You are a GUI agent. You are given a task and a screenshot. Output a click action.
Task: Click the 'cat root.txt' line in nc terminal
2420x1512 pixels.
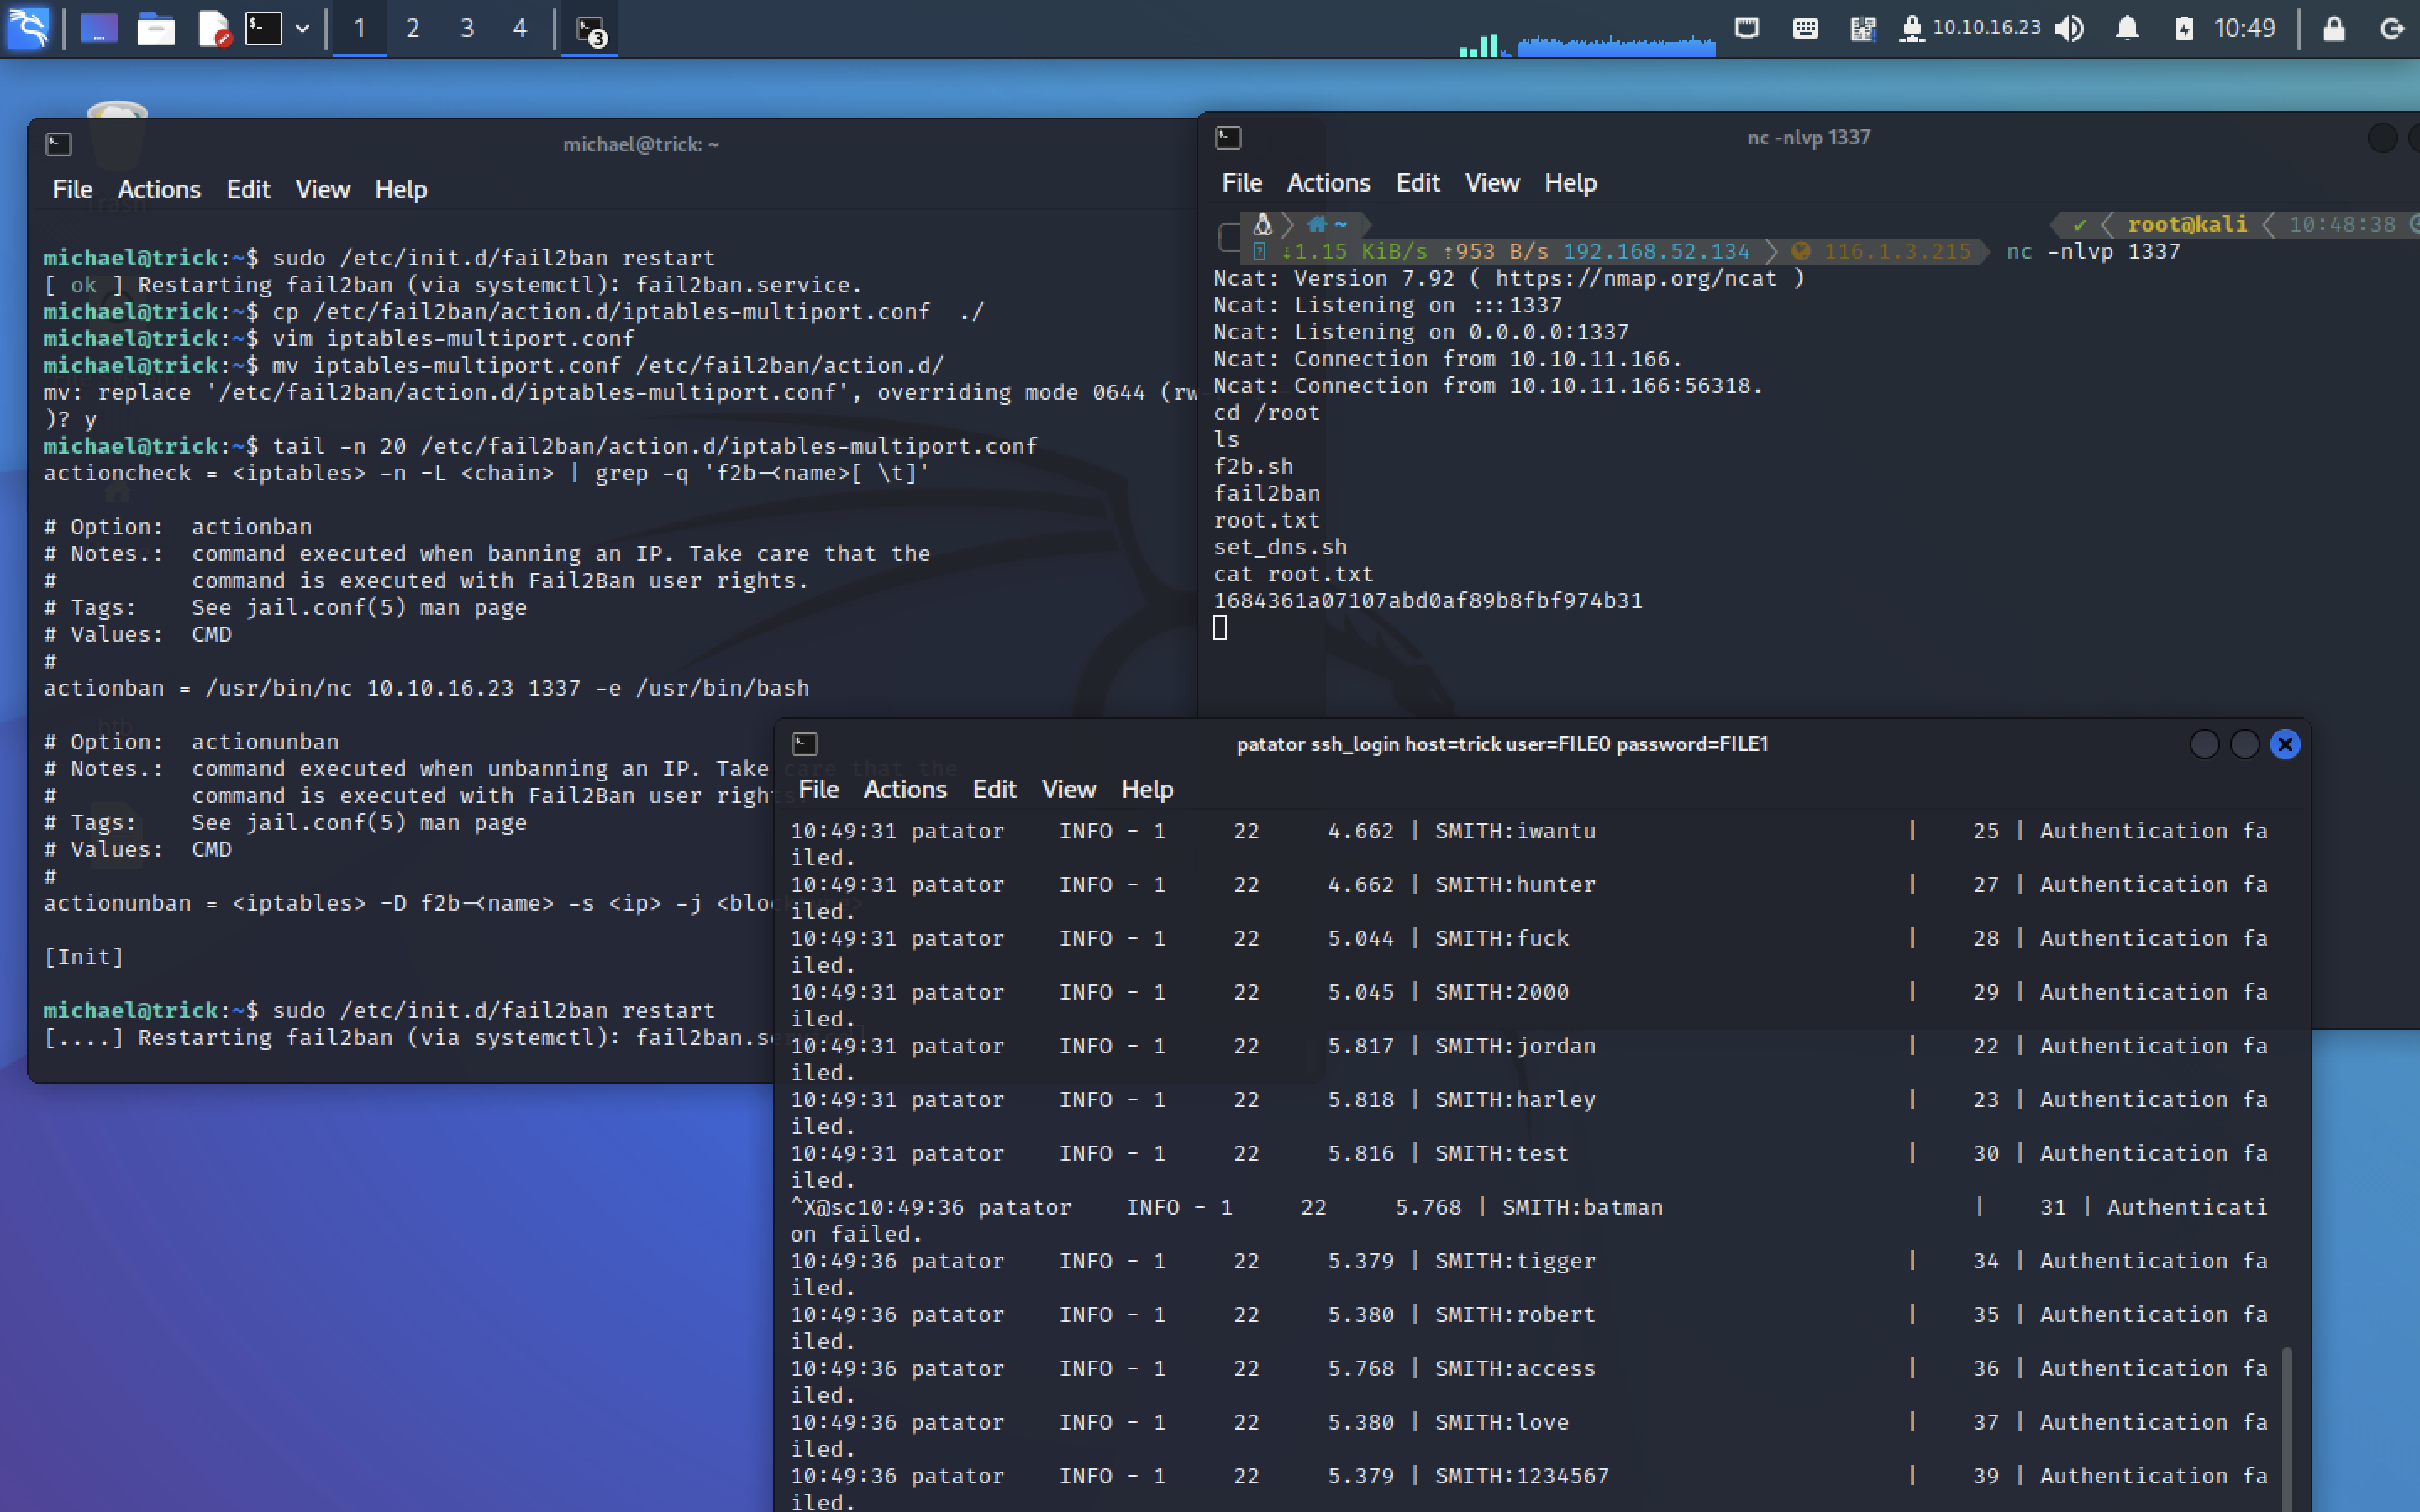[1293, 574]
